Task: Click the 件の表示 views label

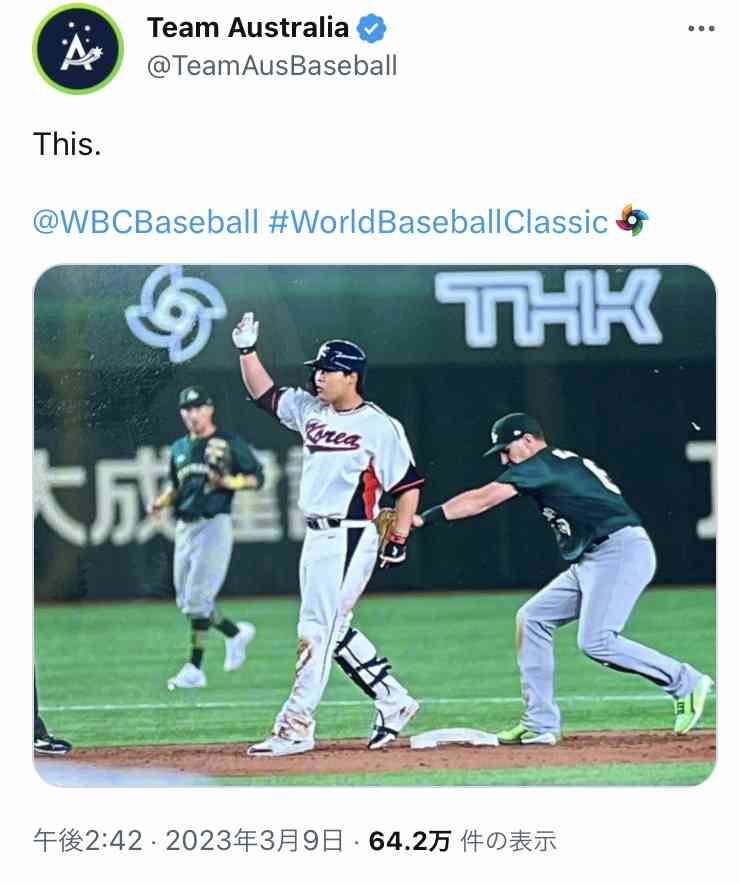Action: 507,842
